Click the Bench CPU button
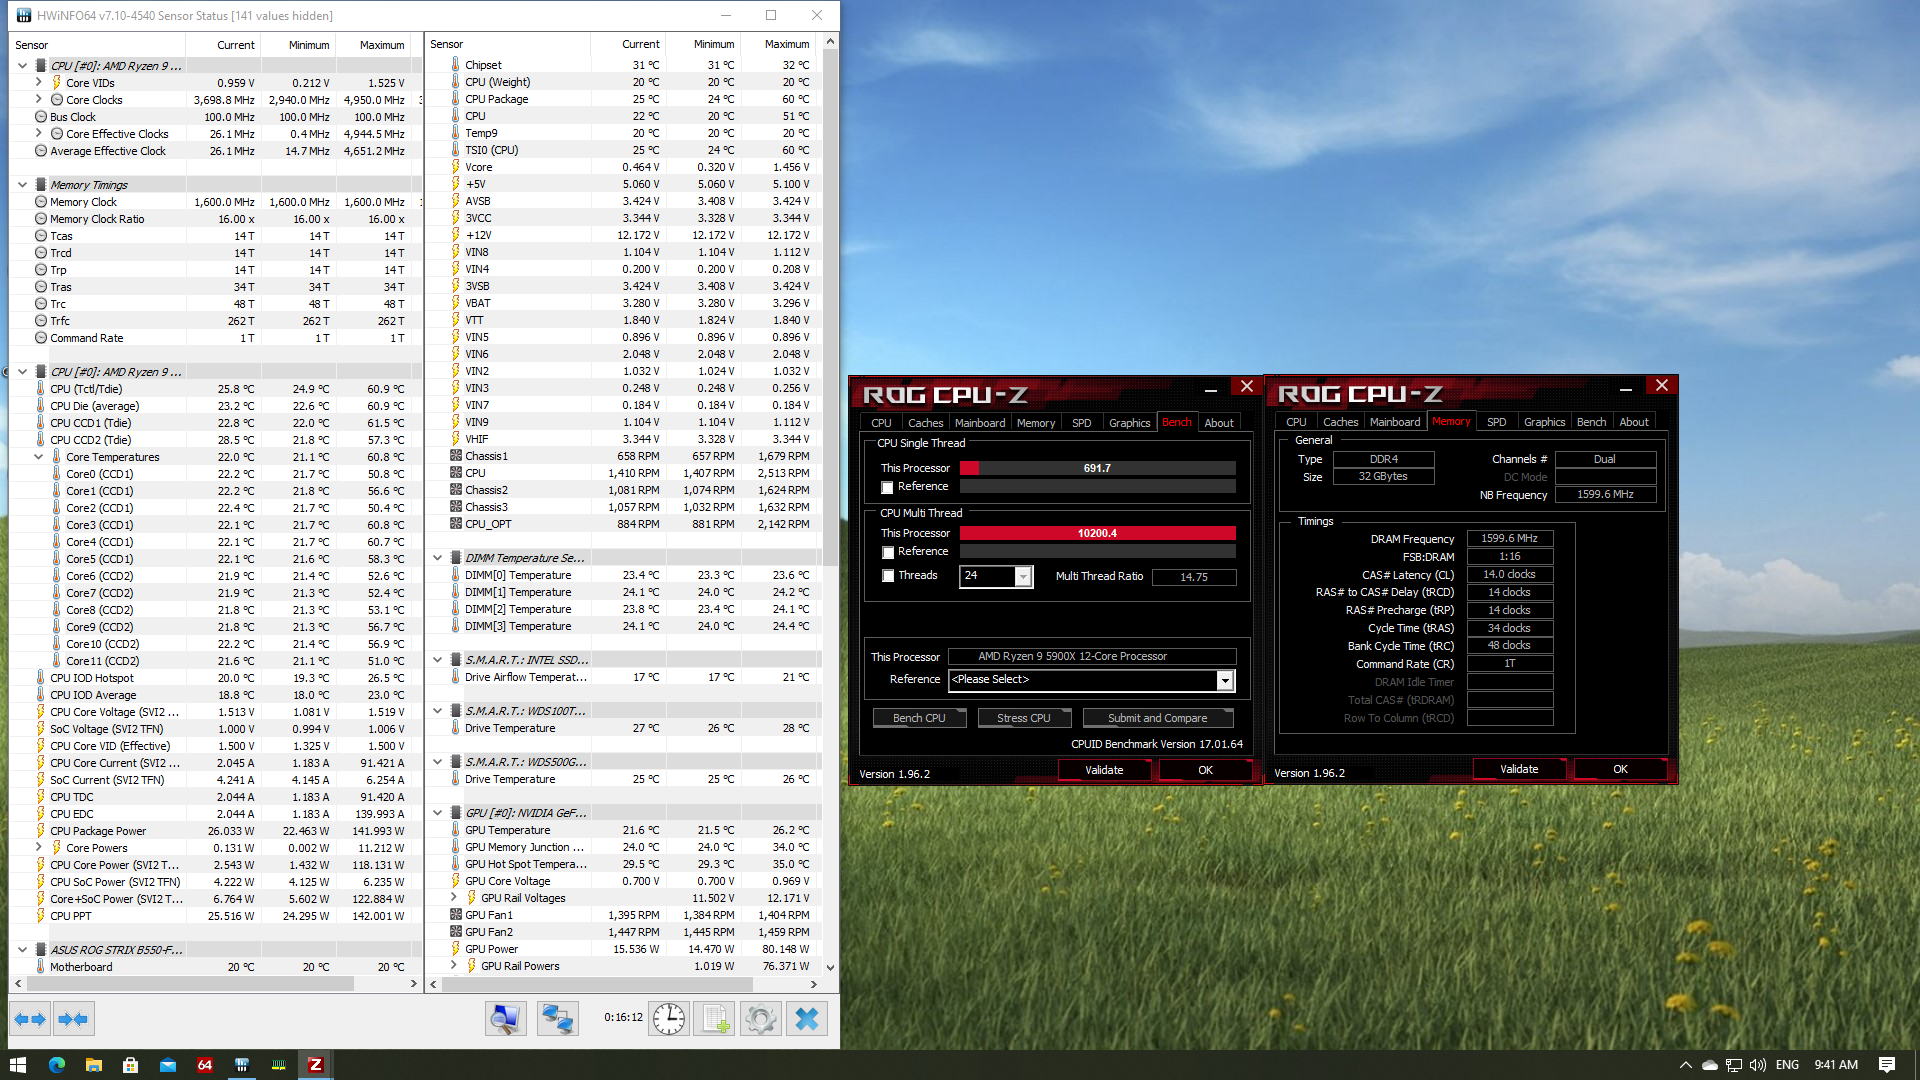Viewport: 1920px width, 1080px height. pos(918,718)
